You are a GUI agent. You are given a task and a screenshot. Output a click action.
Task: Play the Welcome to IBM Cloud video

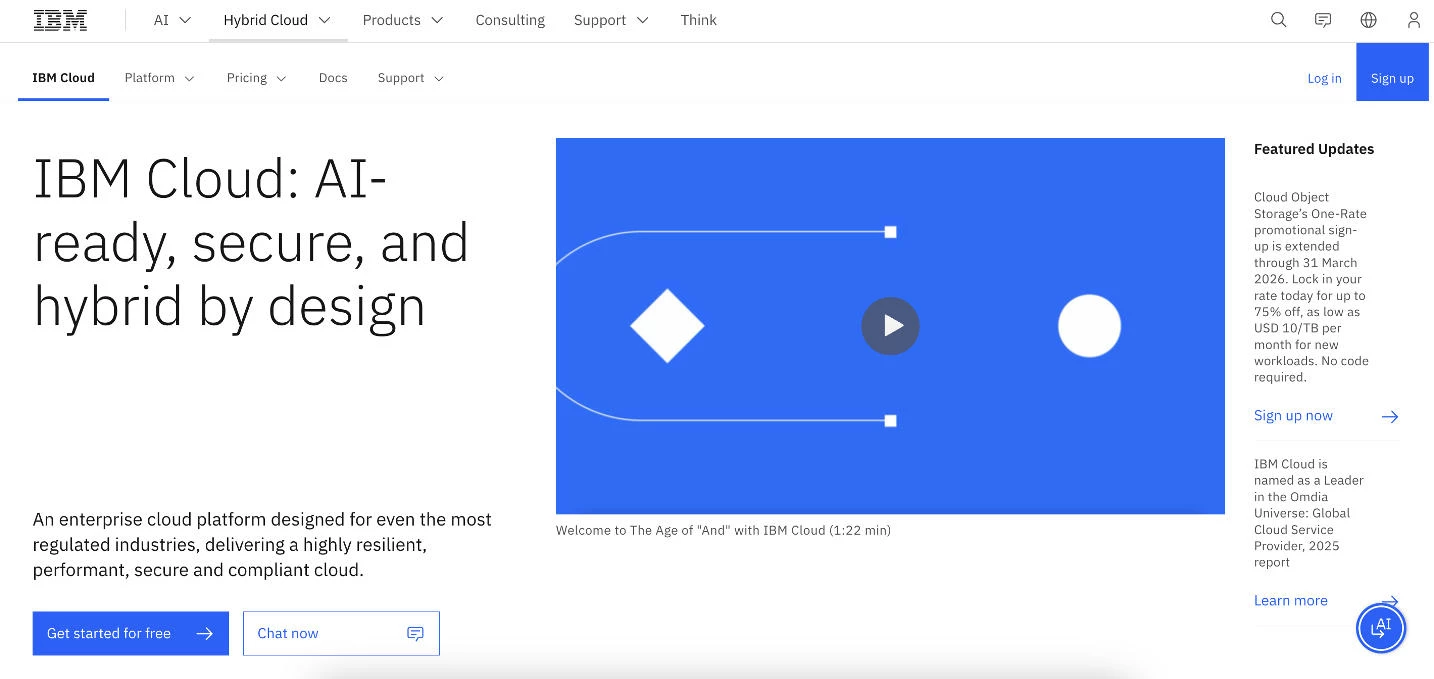point(890,326)
